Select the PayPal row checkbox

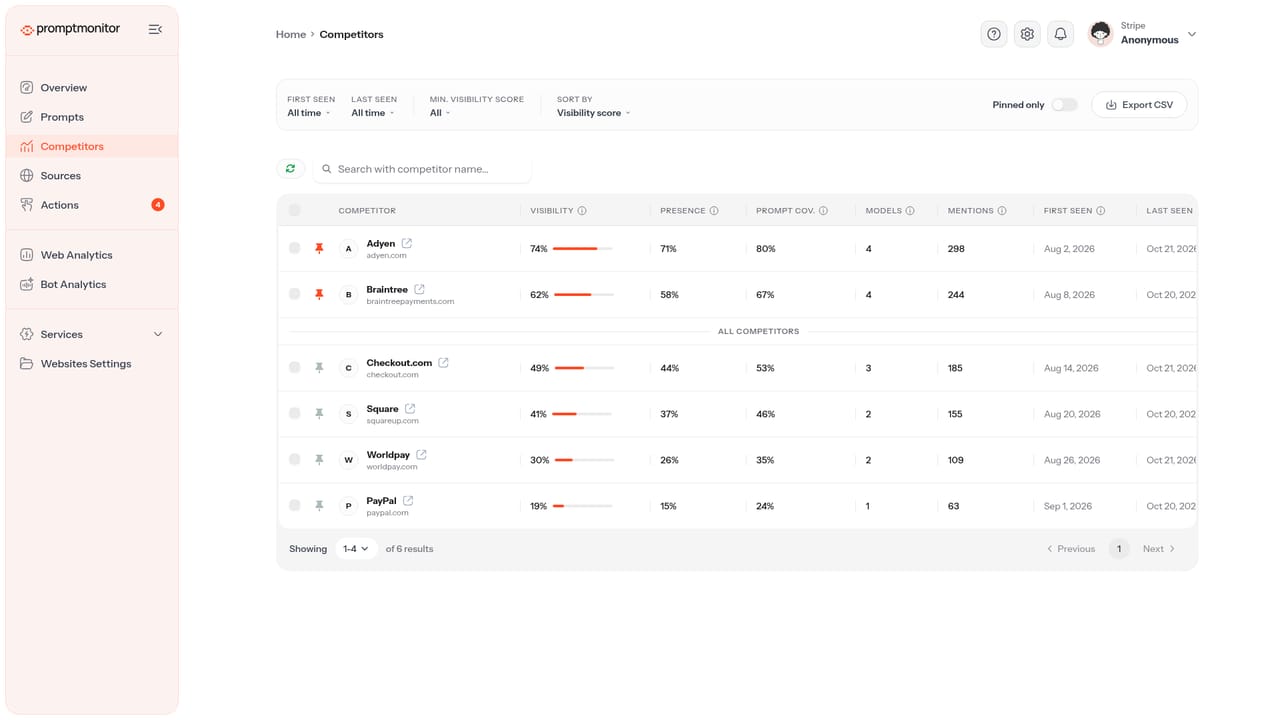(x=294, y=505)
